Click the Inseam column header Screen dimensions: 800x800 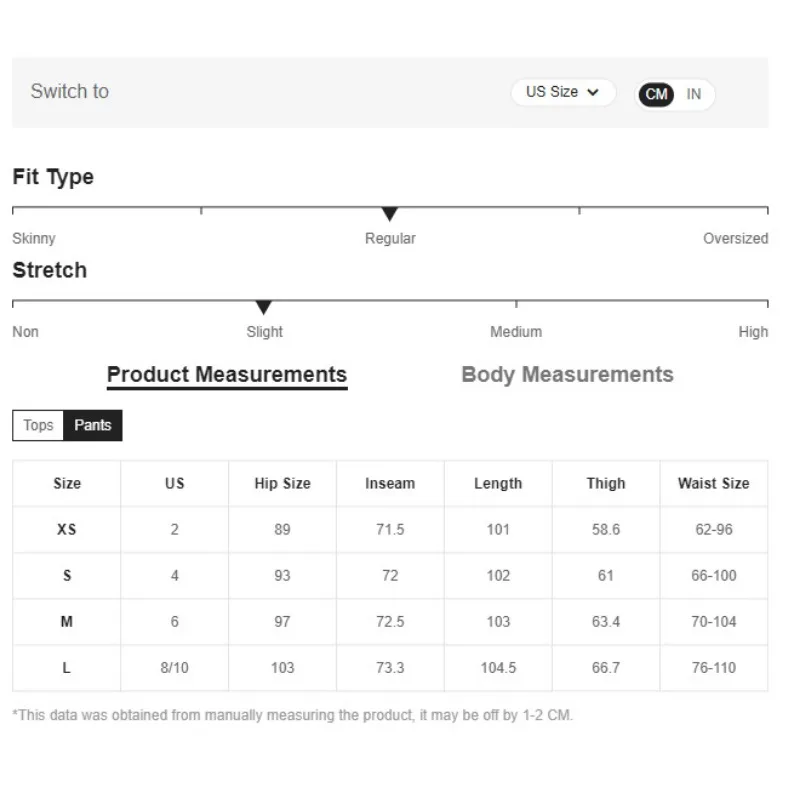(390, 483)
